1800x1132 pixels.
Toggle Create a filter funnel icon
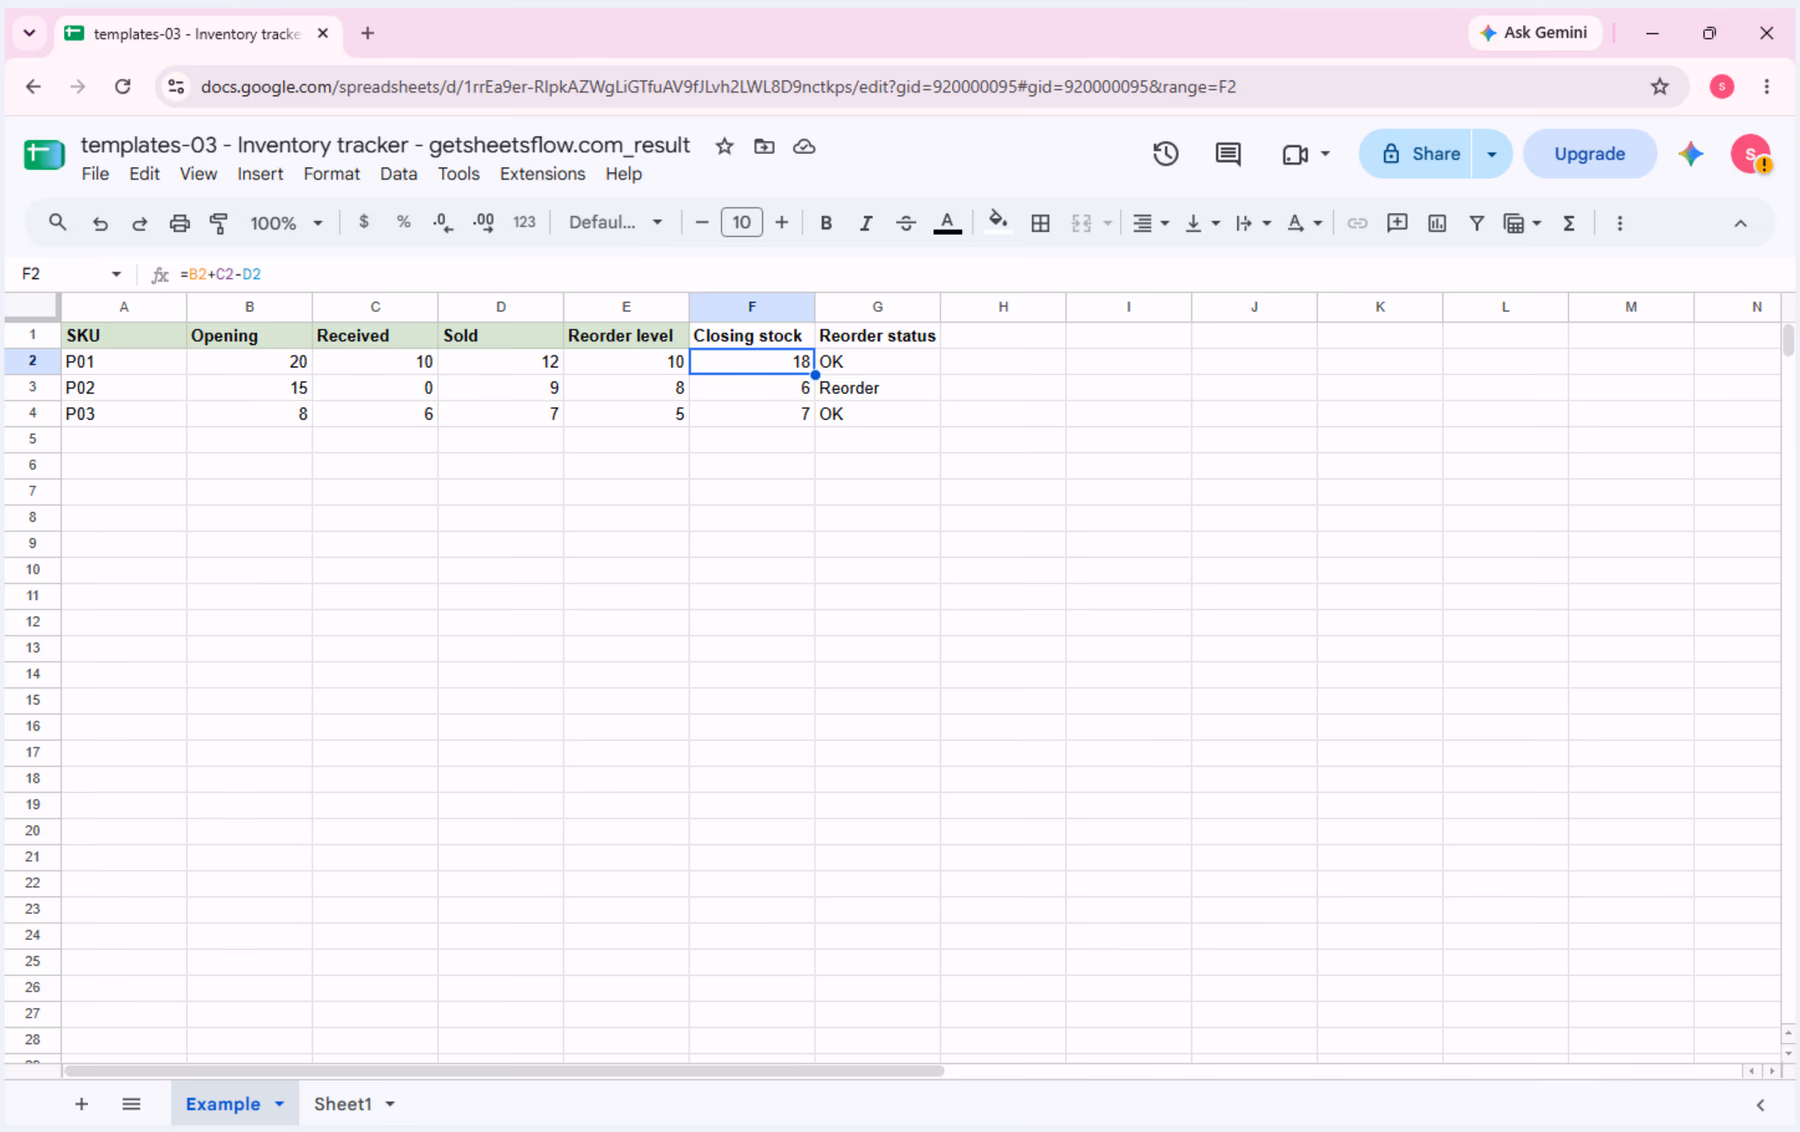(x=1476, y=223)
